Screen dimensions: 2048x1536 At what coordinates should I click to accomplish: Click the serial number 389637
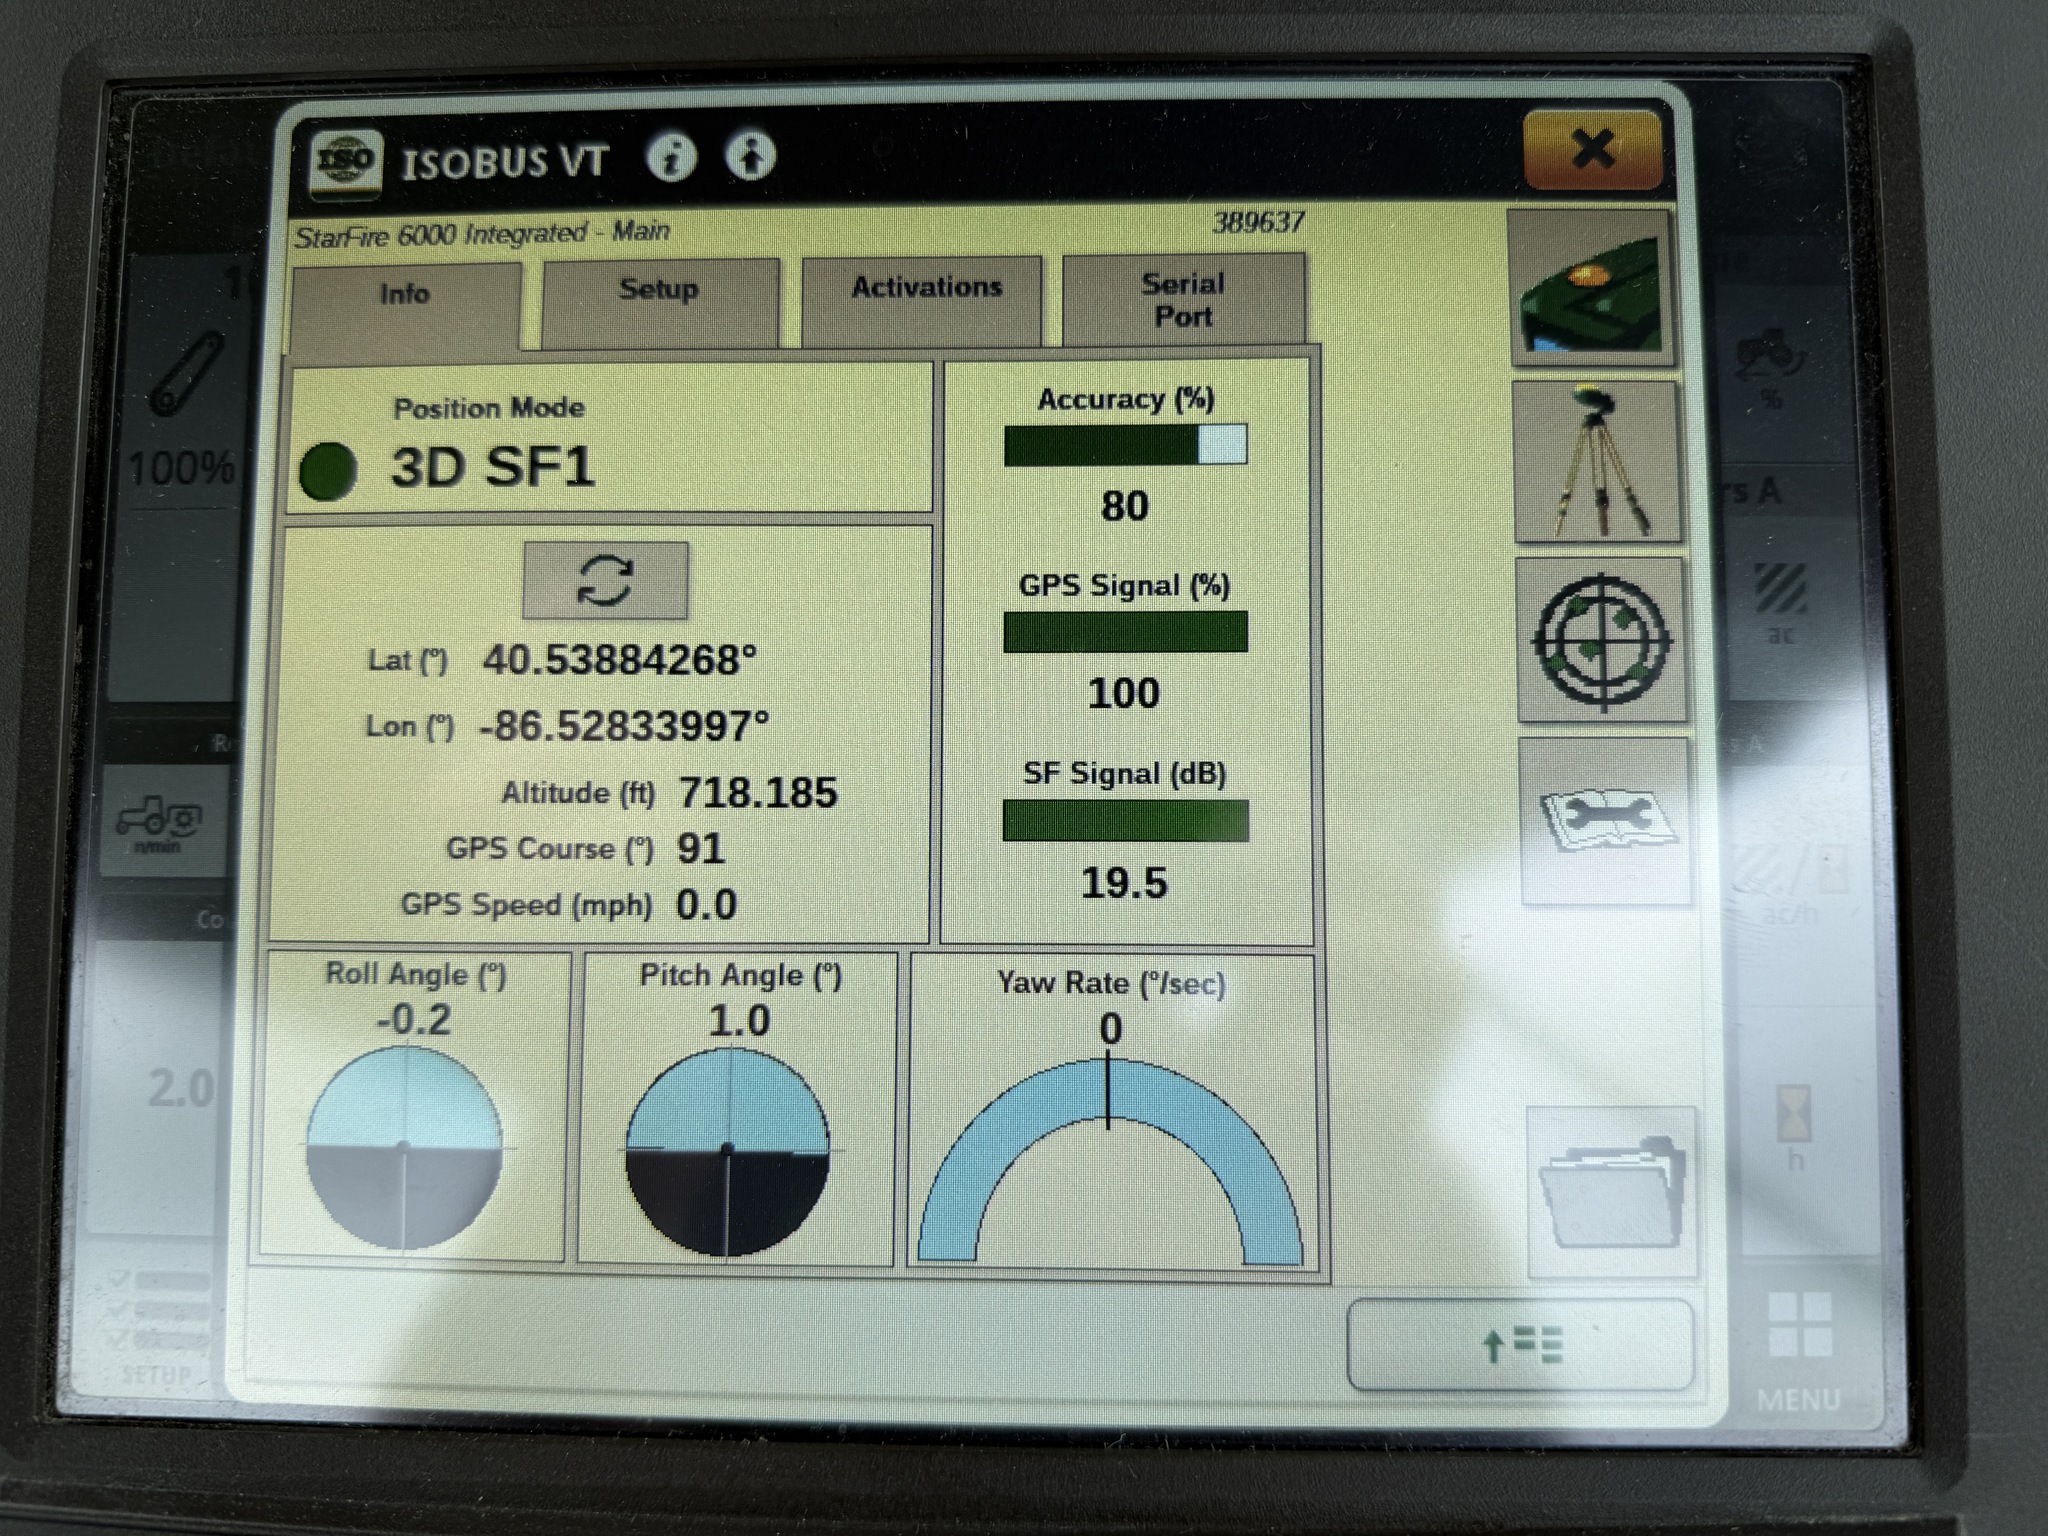[1258, 222]
